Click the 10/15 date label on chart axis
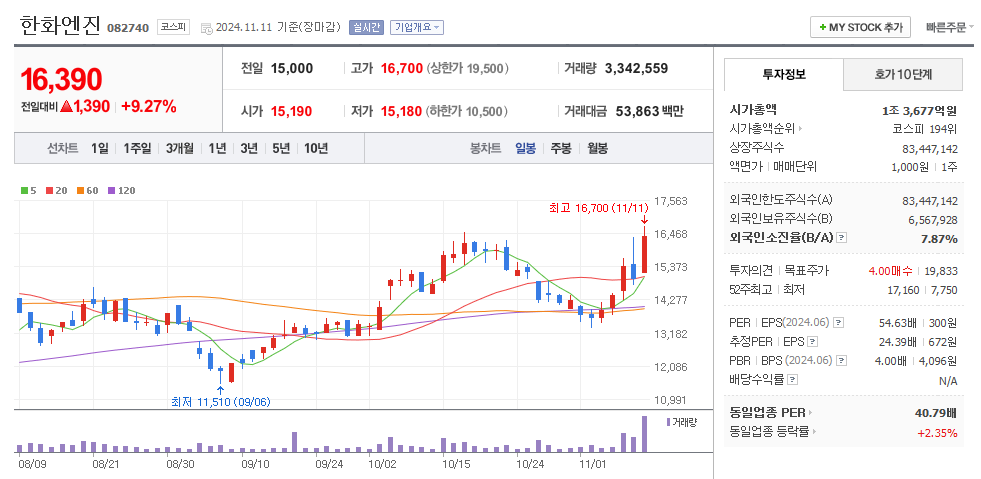The height and width of the screenshot is (479, 981). click(x=456, y=464)
